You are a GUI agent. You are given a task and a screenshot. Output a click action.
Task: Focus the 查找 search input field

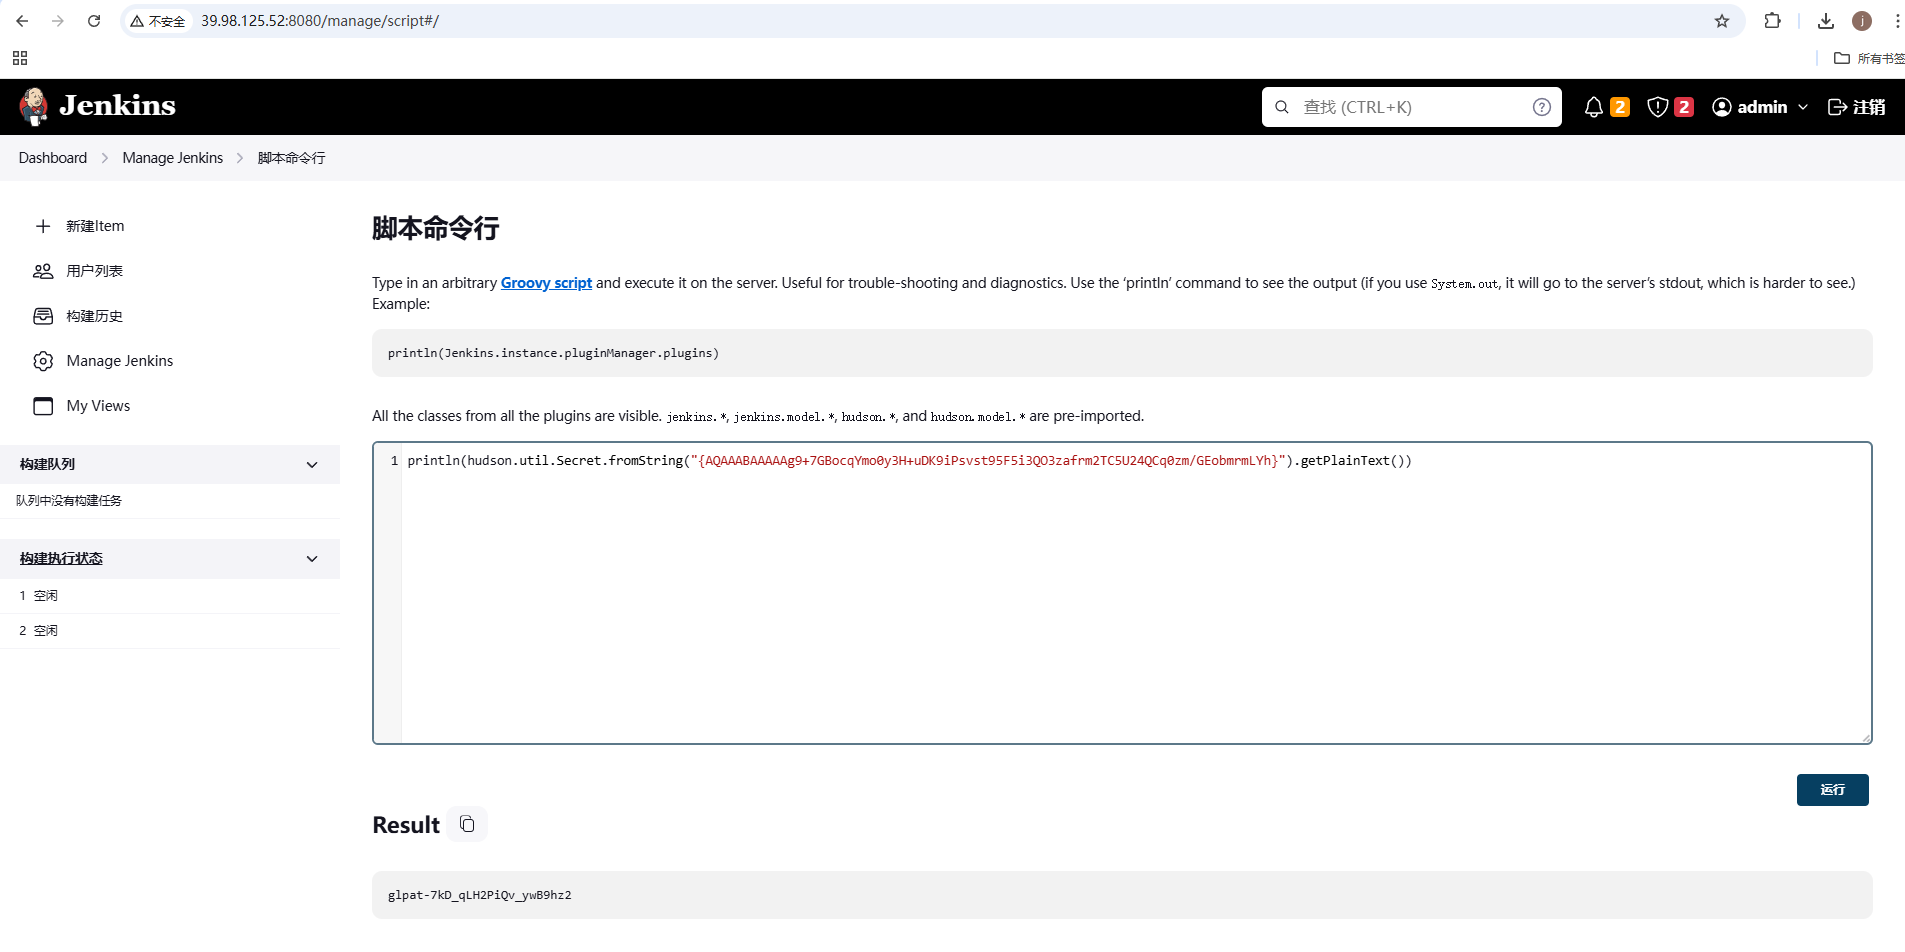[1410, 107]
